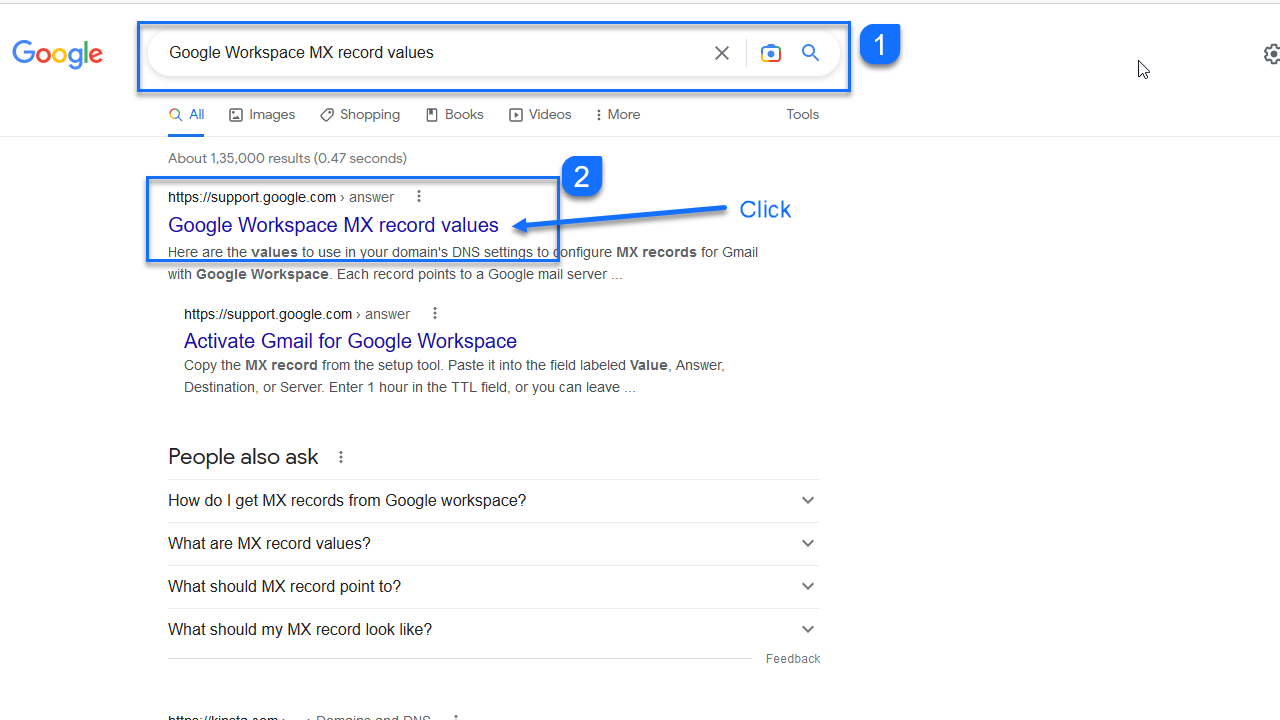Open options for first support.google.com result
Viewport: 1280px width, 720px height.
pos(419,197)
